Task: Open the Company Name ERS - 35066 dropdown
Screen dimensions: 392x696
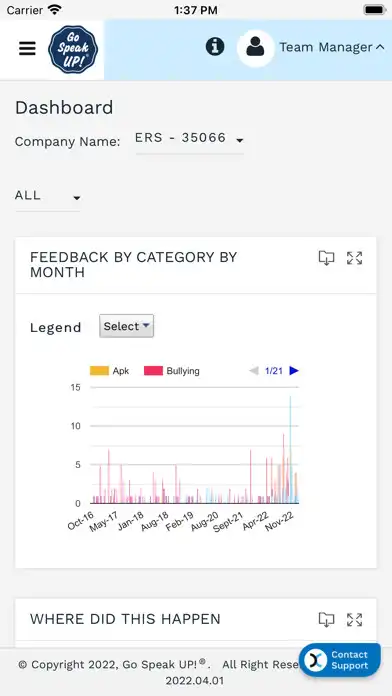Action: pos(190,139)
